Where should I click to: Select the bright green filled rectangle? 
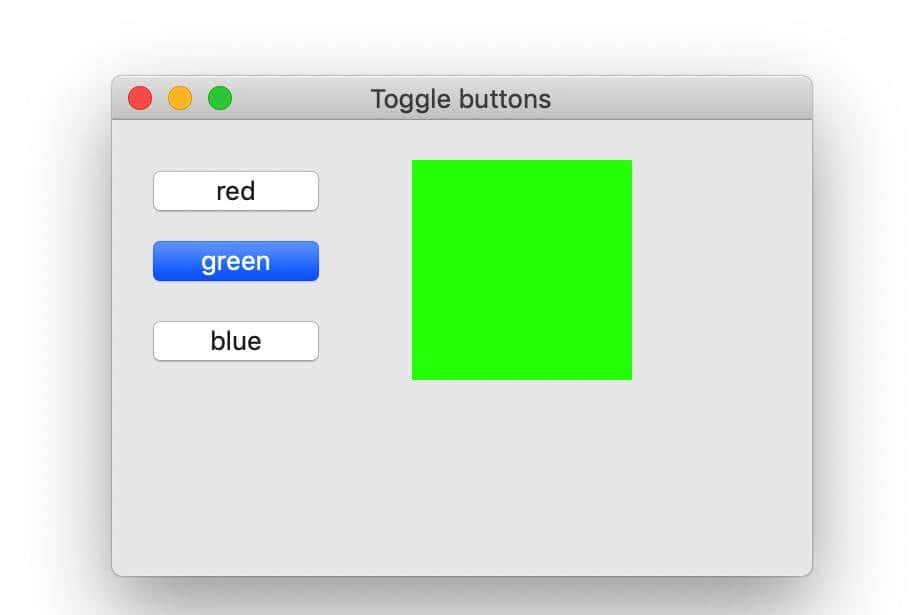pos(521,270)
